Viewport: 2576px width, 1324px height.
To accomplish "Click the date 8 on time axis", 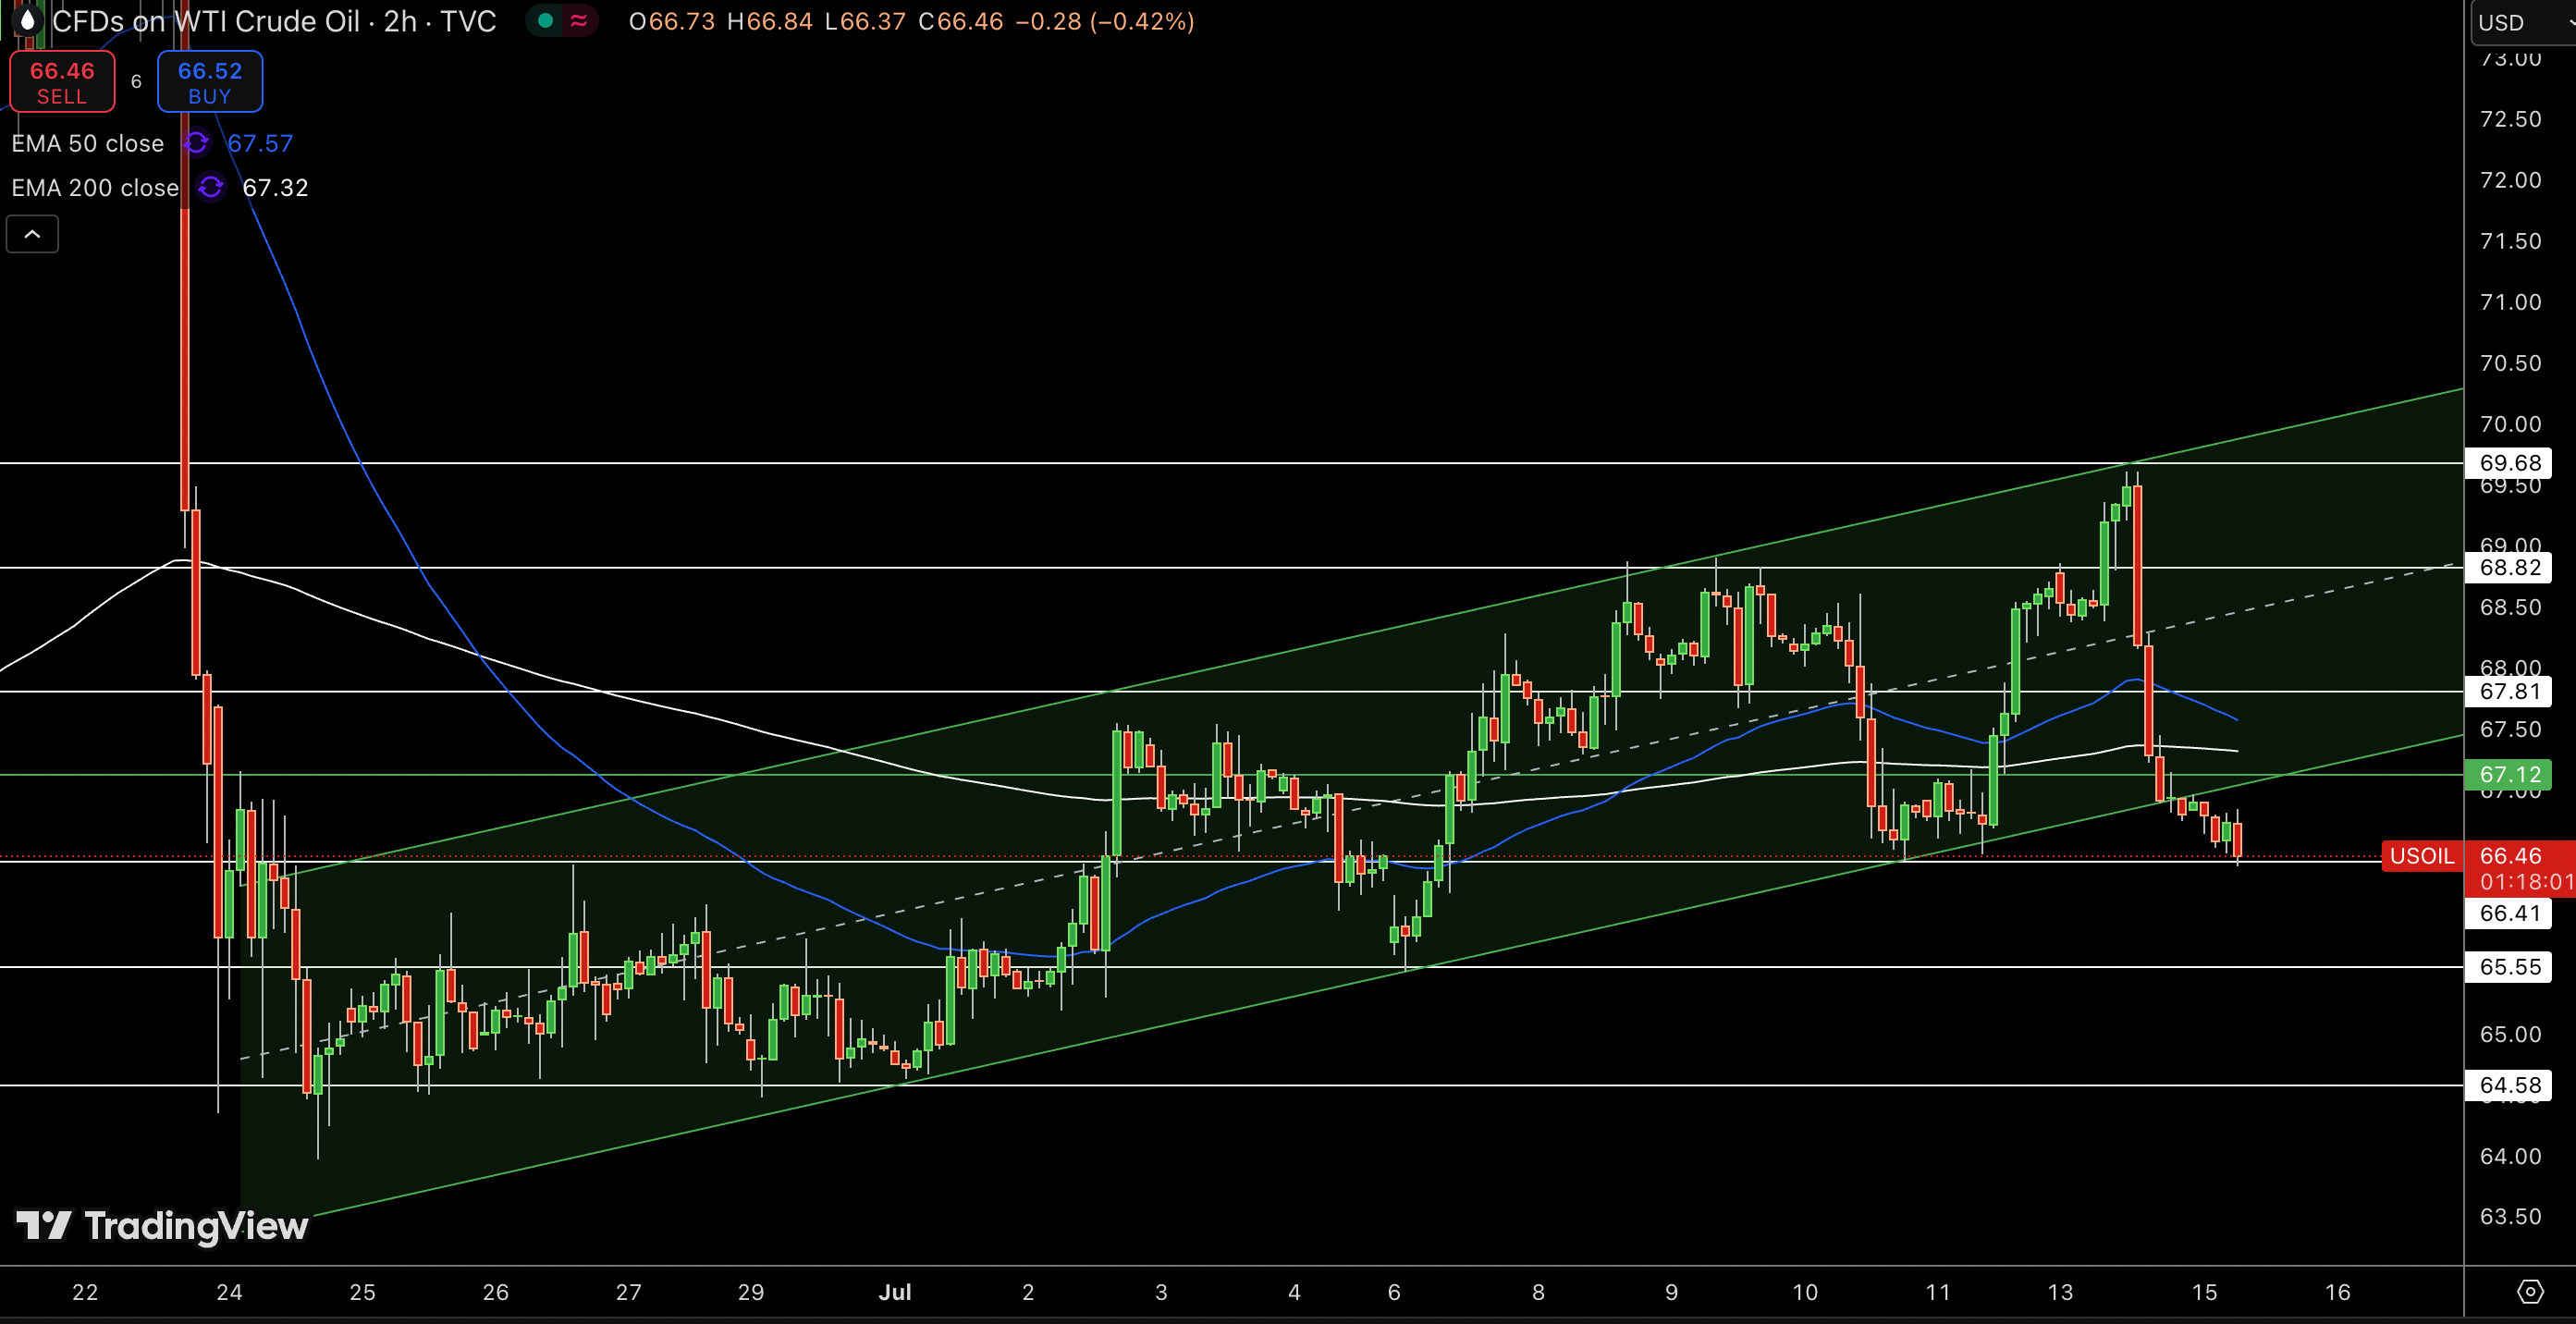I will point(1538,1292).
